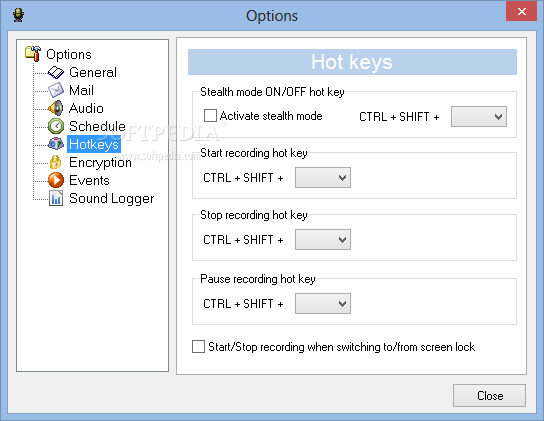Close the Options window with red X
The width and height of the screenshot is (544, 421).
click(x=521, y=11)
